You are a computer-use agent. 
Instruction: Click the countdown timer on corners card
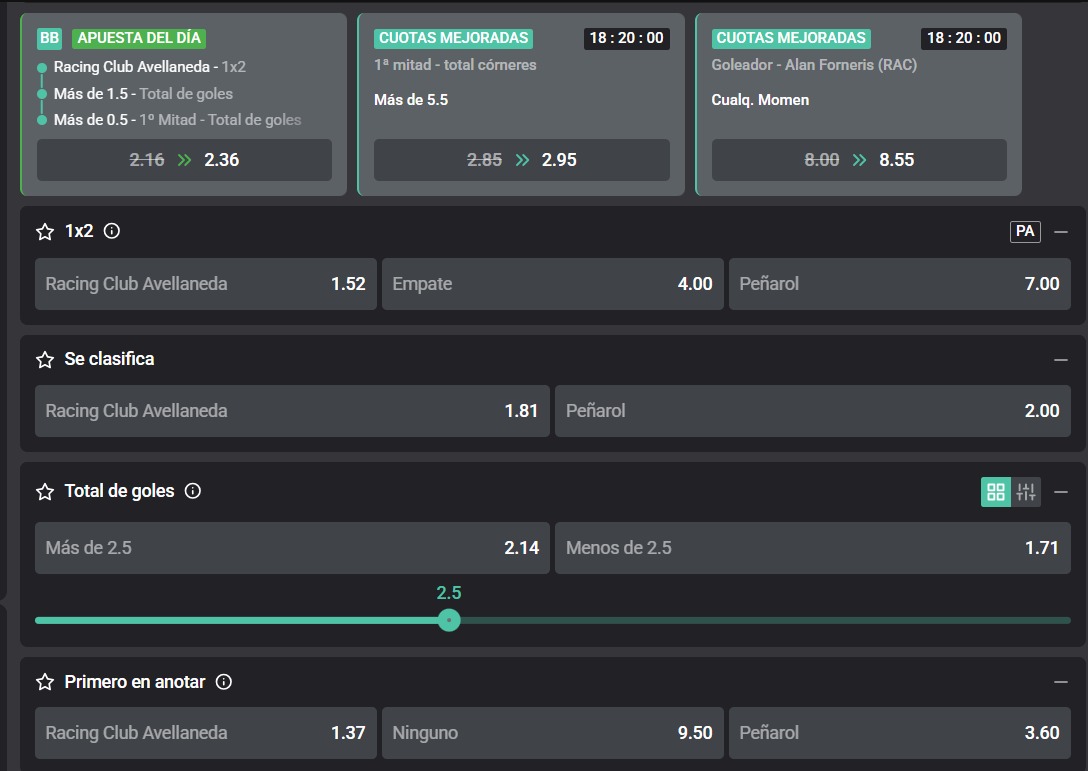626,38
